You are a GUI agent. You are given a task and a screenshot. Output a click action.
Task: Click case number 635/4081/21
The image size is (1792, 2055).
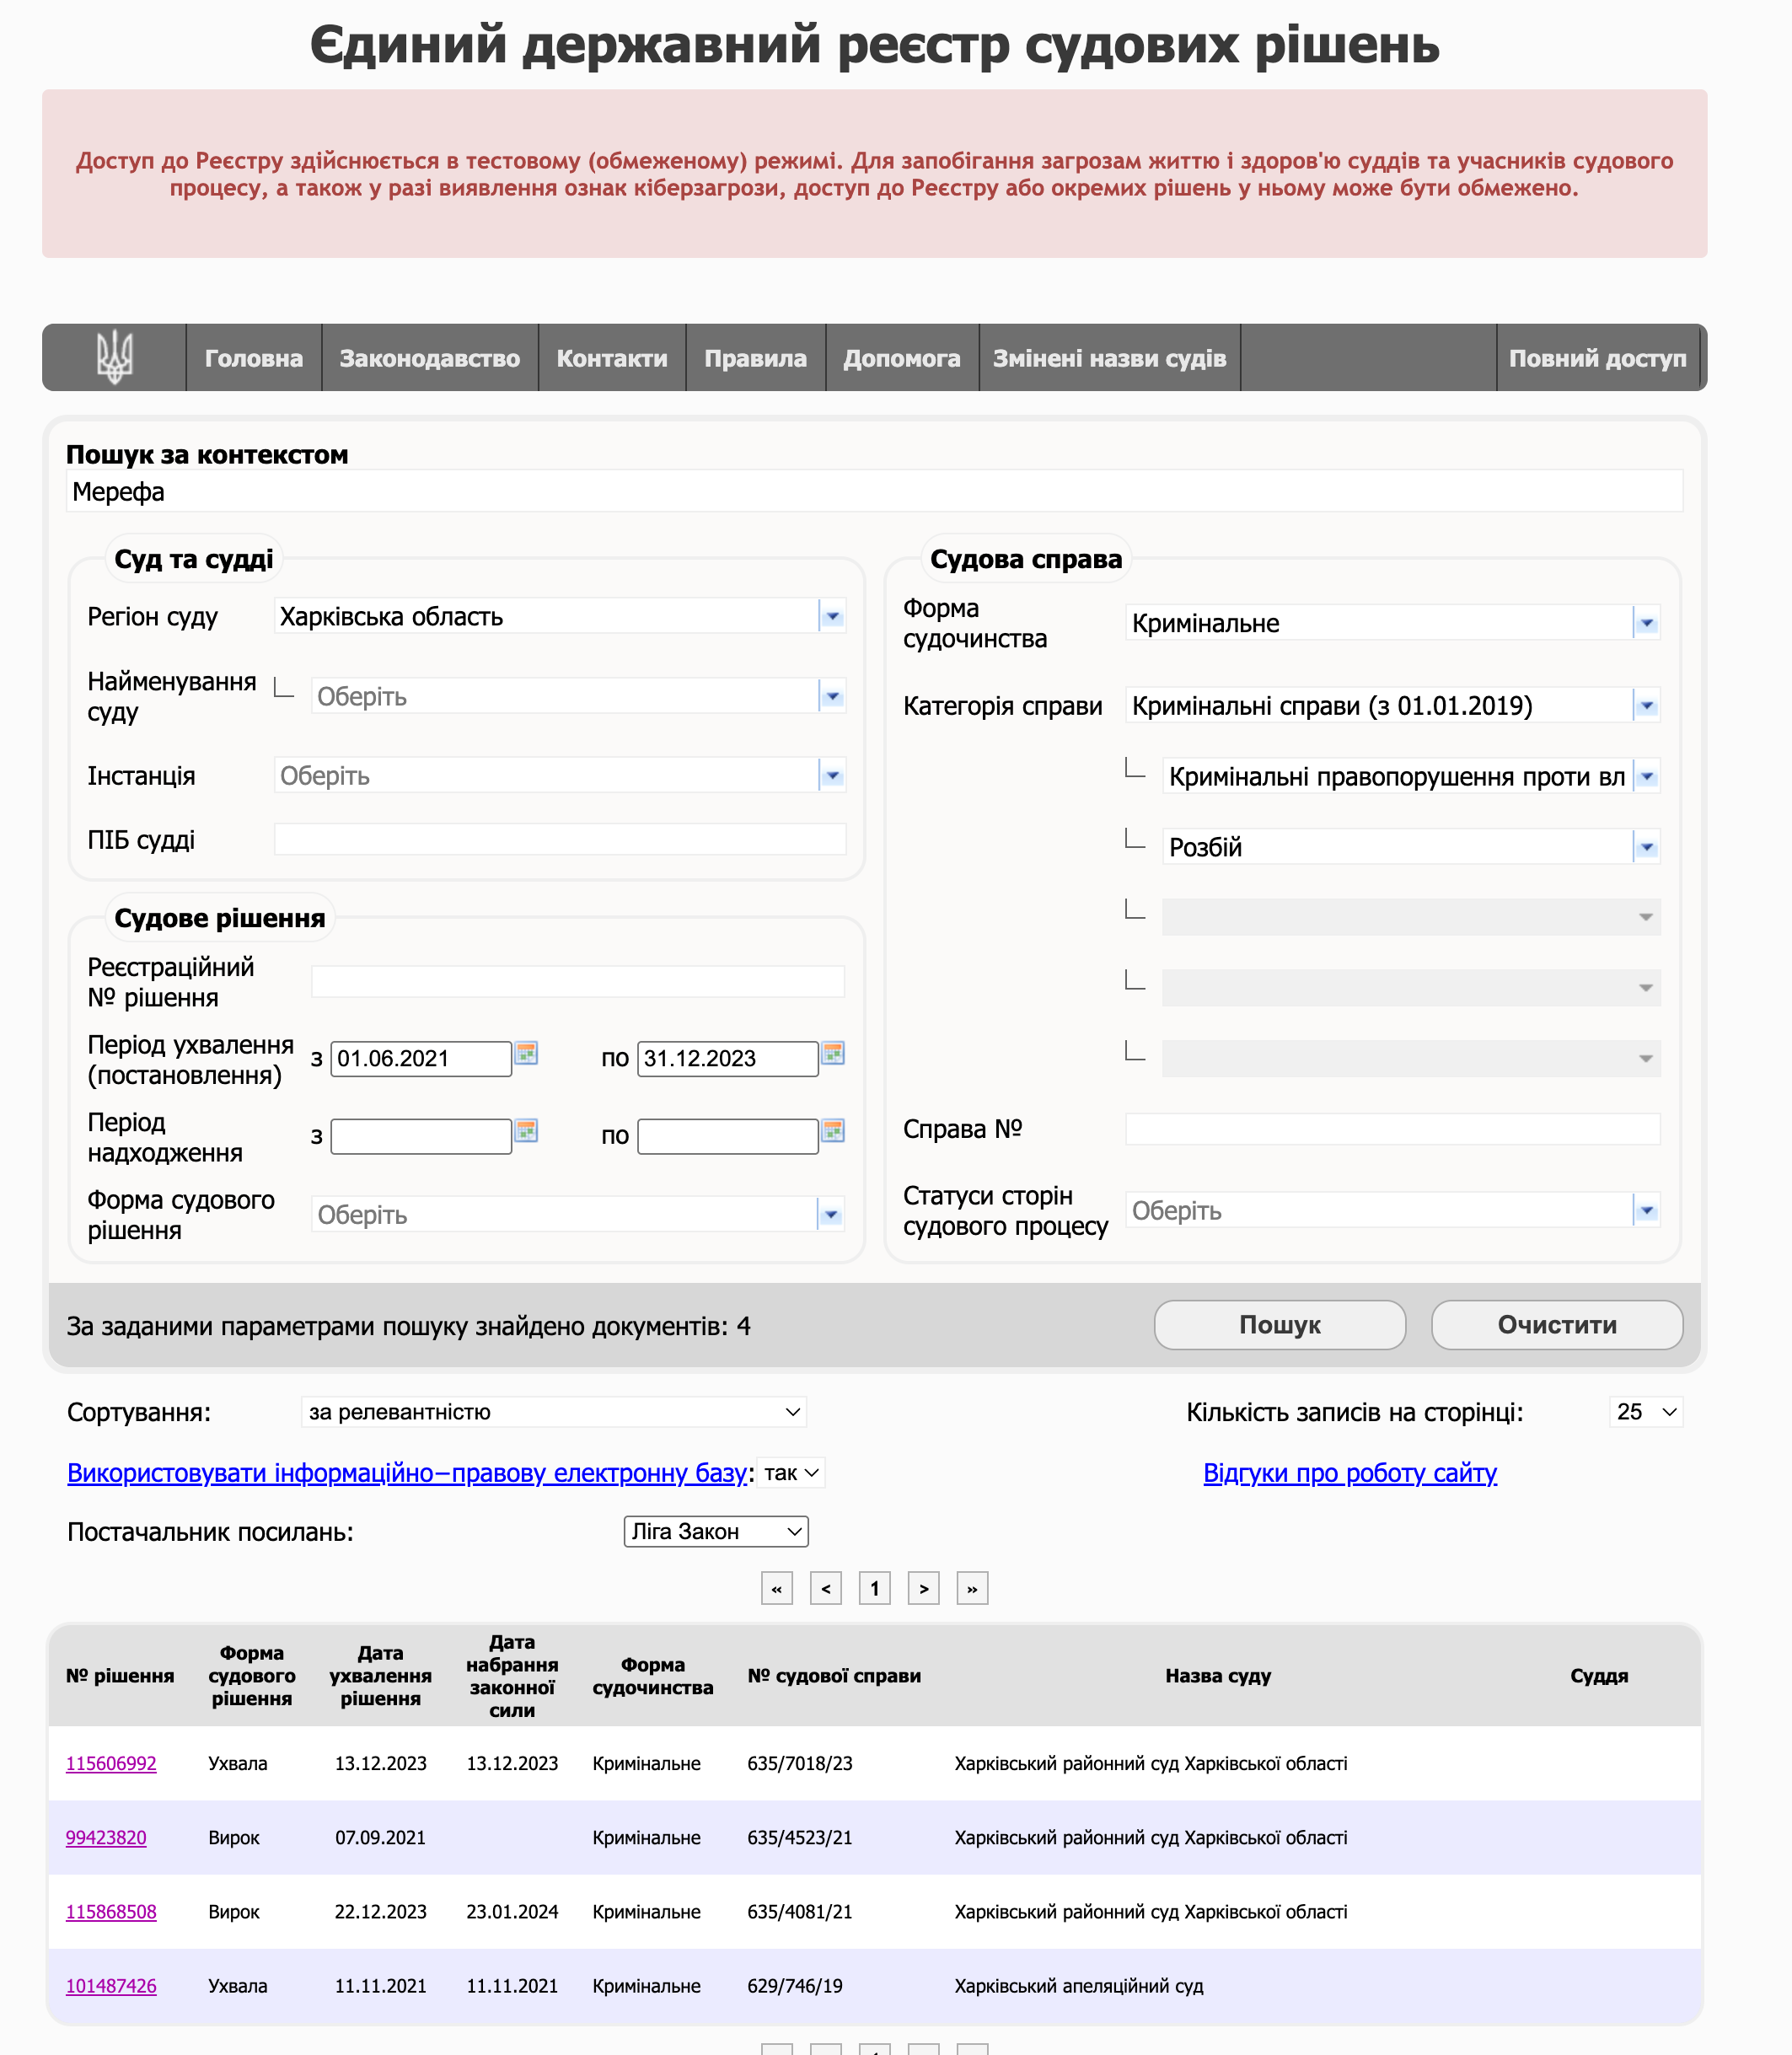pos(800,1911)
